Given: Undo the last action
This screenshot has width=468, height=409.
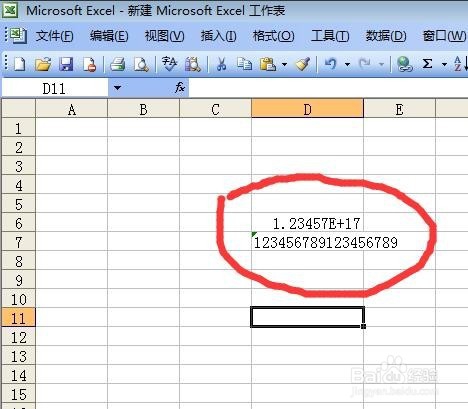Looking at the screenshot, I should point(330,64).
